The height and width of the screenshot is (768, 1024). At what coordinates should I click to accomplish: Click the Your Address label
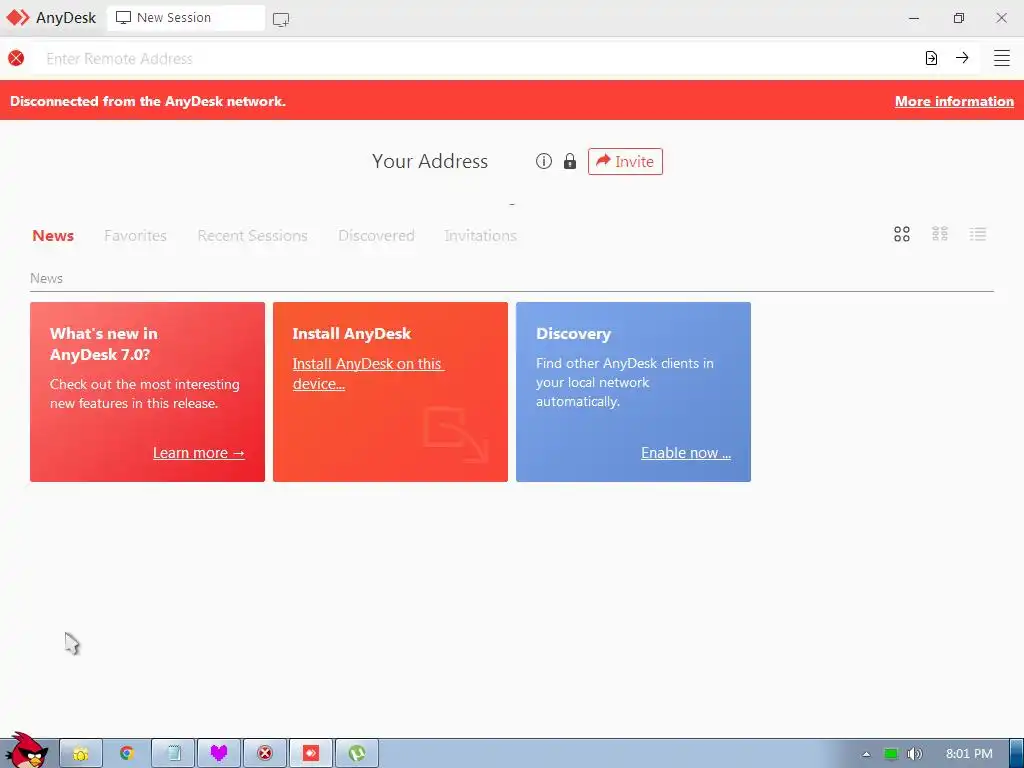click(x=430, y=161)
